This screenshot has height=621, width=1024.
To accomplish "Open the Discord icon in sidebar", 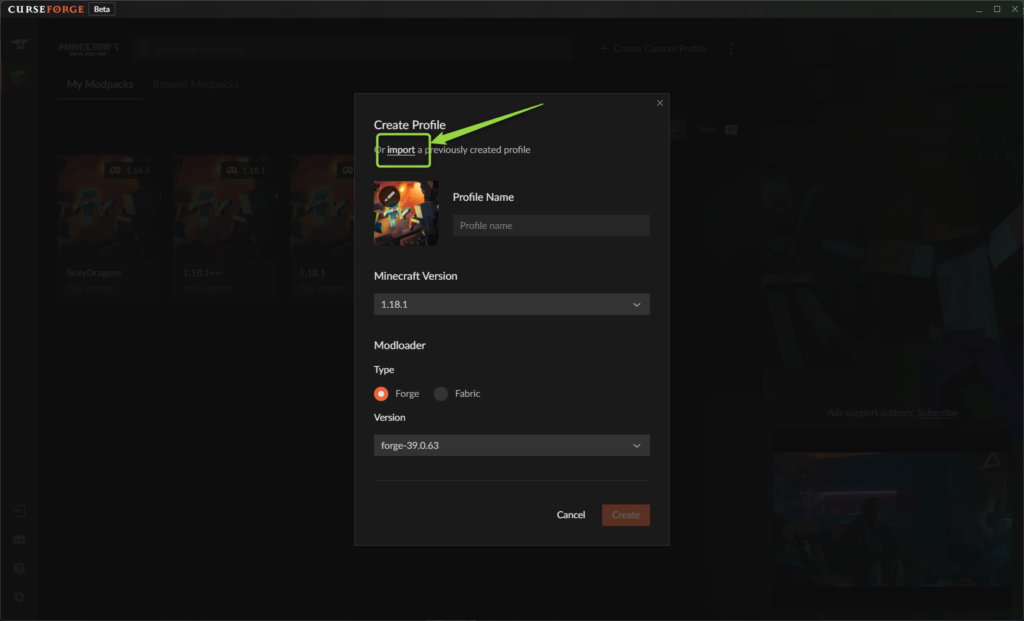I will [x=19, y=540].
